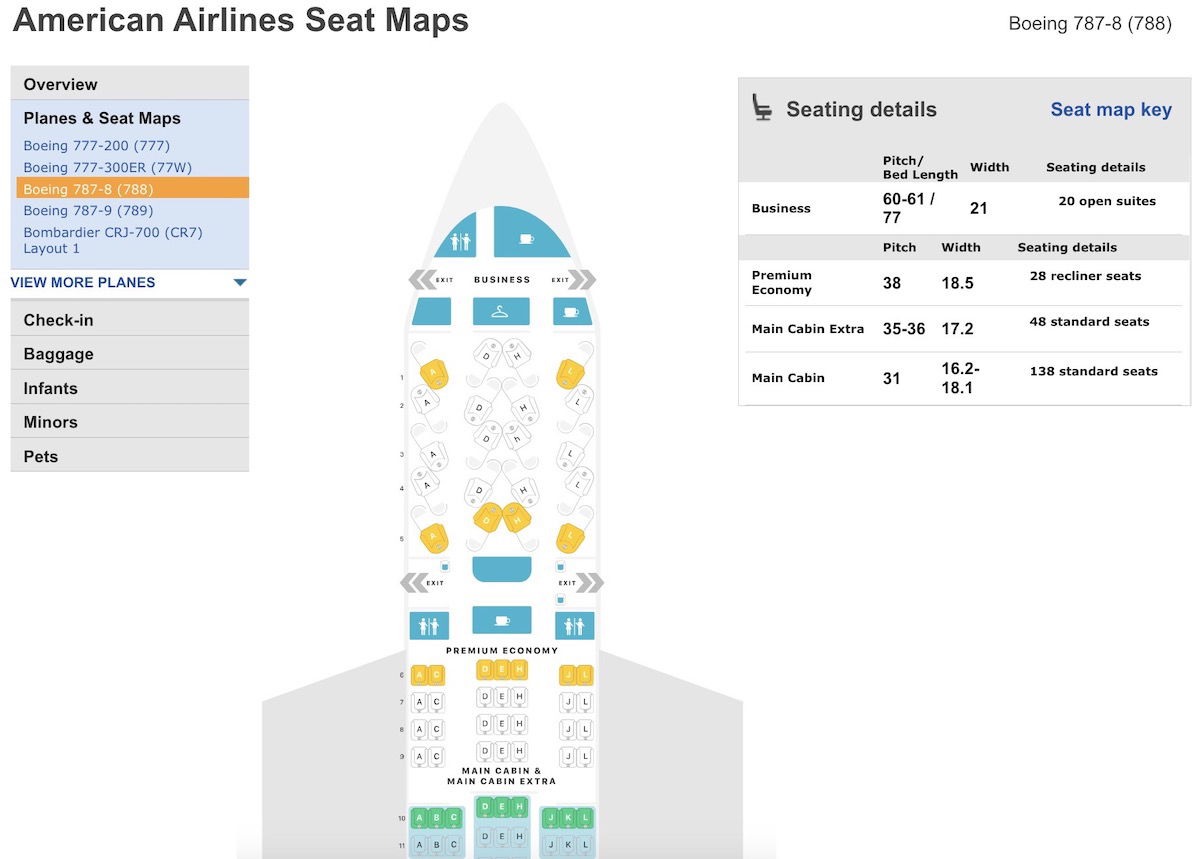Expand the Check-in section
This screenshot has width=1200, height=859.
click(x=129, y=320)
